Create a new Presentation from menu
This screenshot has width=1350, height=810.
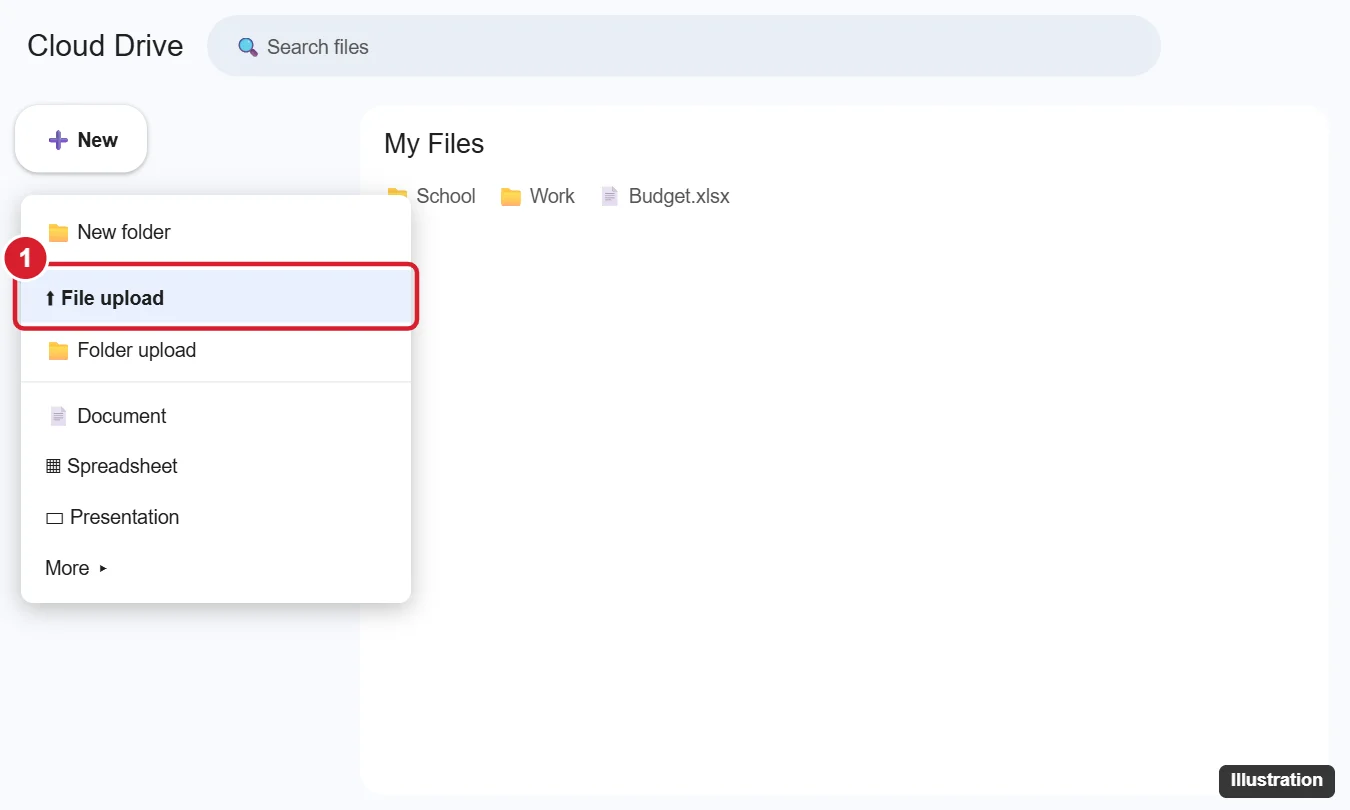[216, 517]
